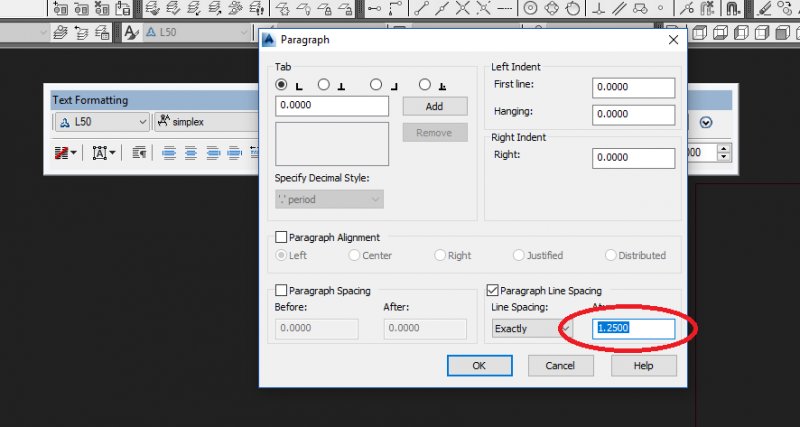Screen dimensions: 800x427
Task: Align text left in Text Formatting toolbar
Action: click(169, 153)
